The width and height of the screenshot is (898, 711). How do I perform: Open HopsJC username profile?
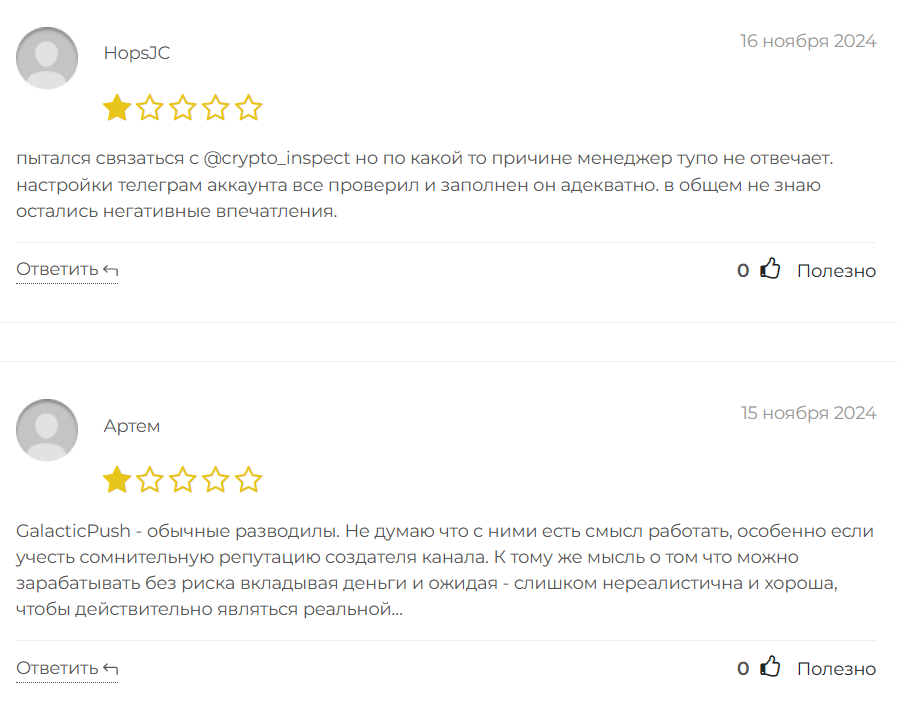[x=137, y=54]
